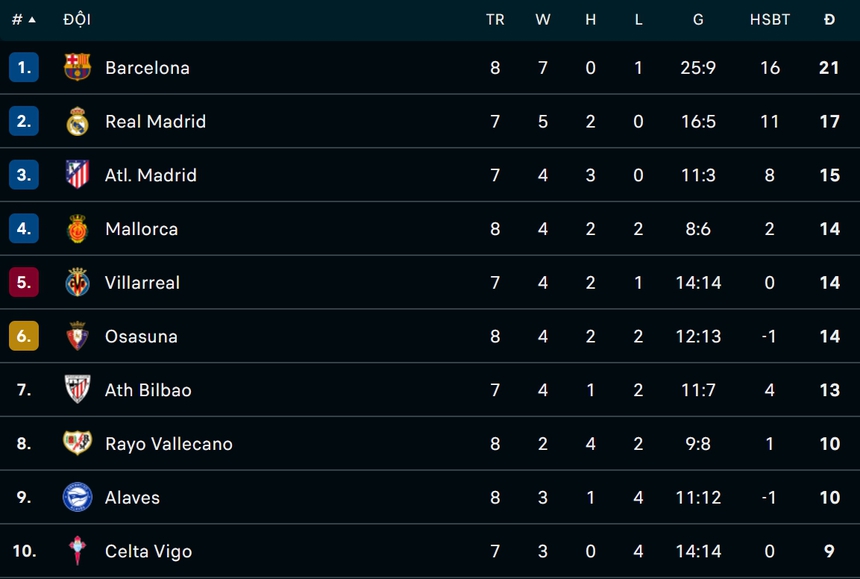
Task: Sort standings by TR matches played
Action: pyautogui.click(x=495, y=20)
